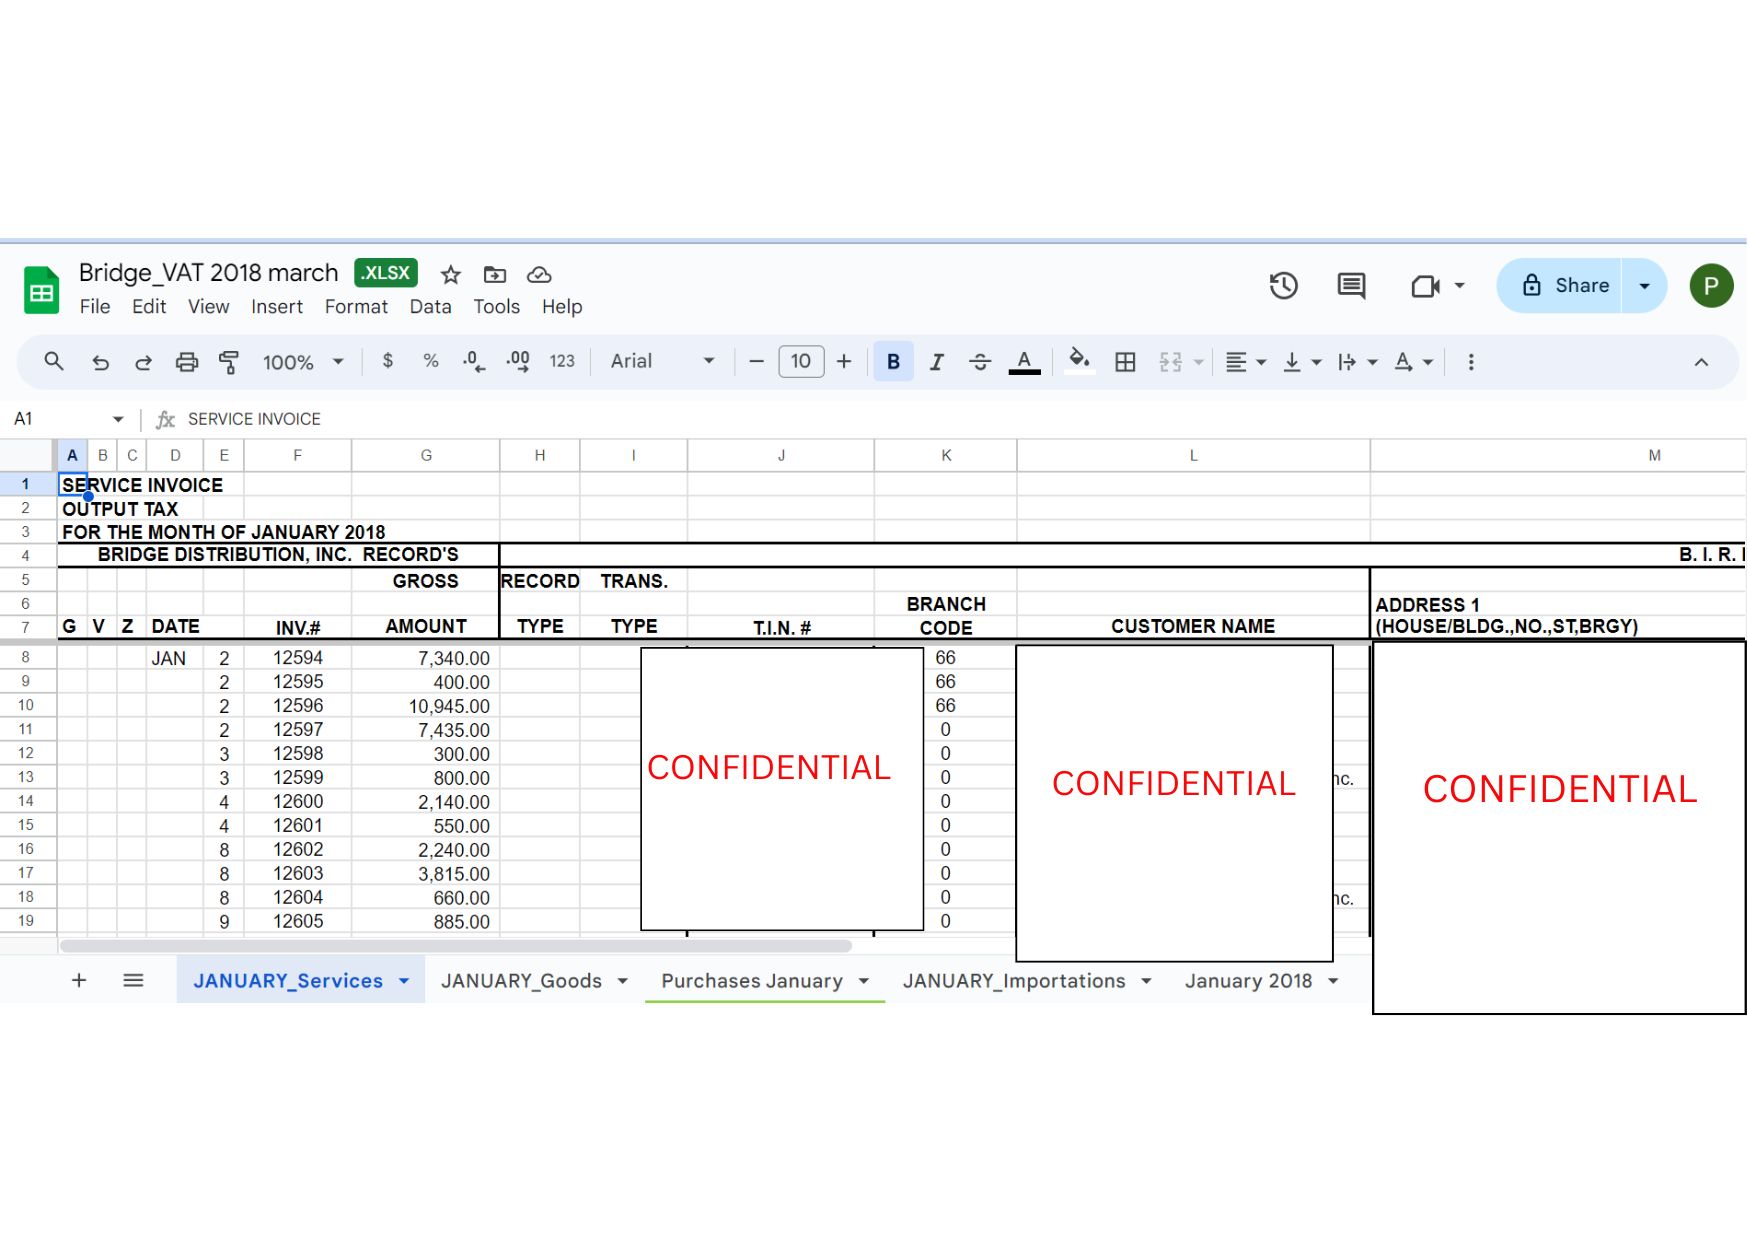Open the Data menu
Image resolution: width=1748 pixels, height=1240 pixels.
click(430, 307)
